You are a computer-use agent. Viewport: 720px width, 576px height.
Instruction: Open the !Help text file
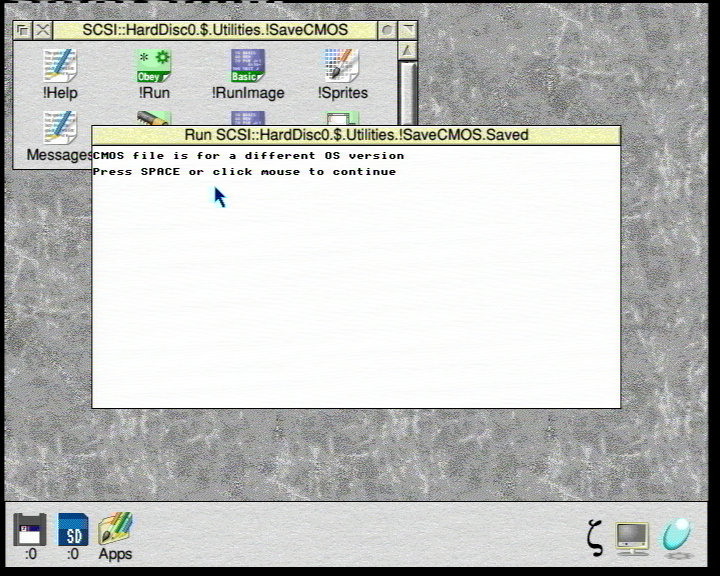pos(60,73)
